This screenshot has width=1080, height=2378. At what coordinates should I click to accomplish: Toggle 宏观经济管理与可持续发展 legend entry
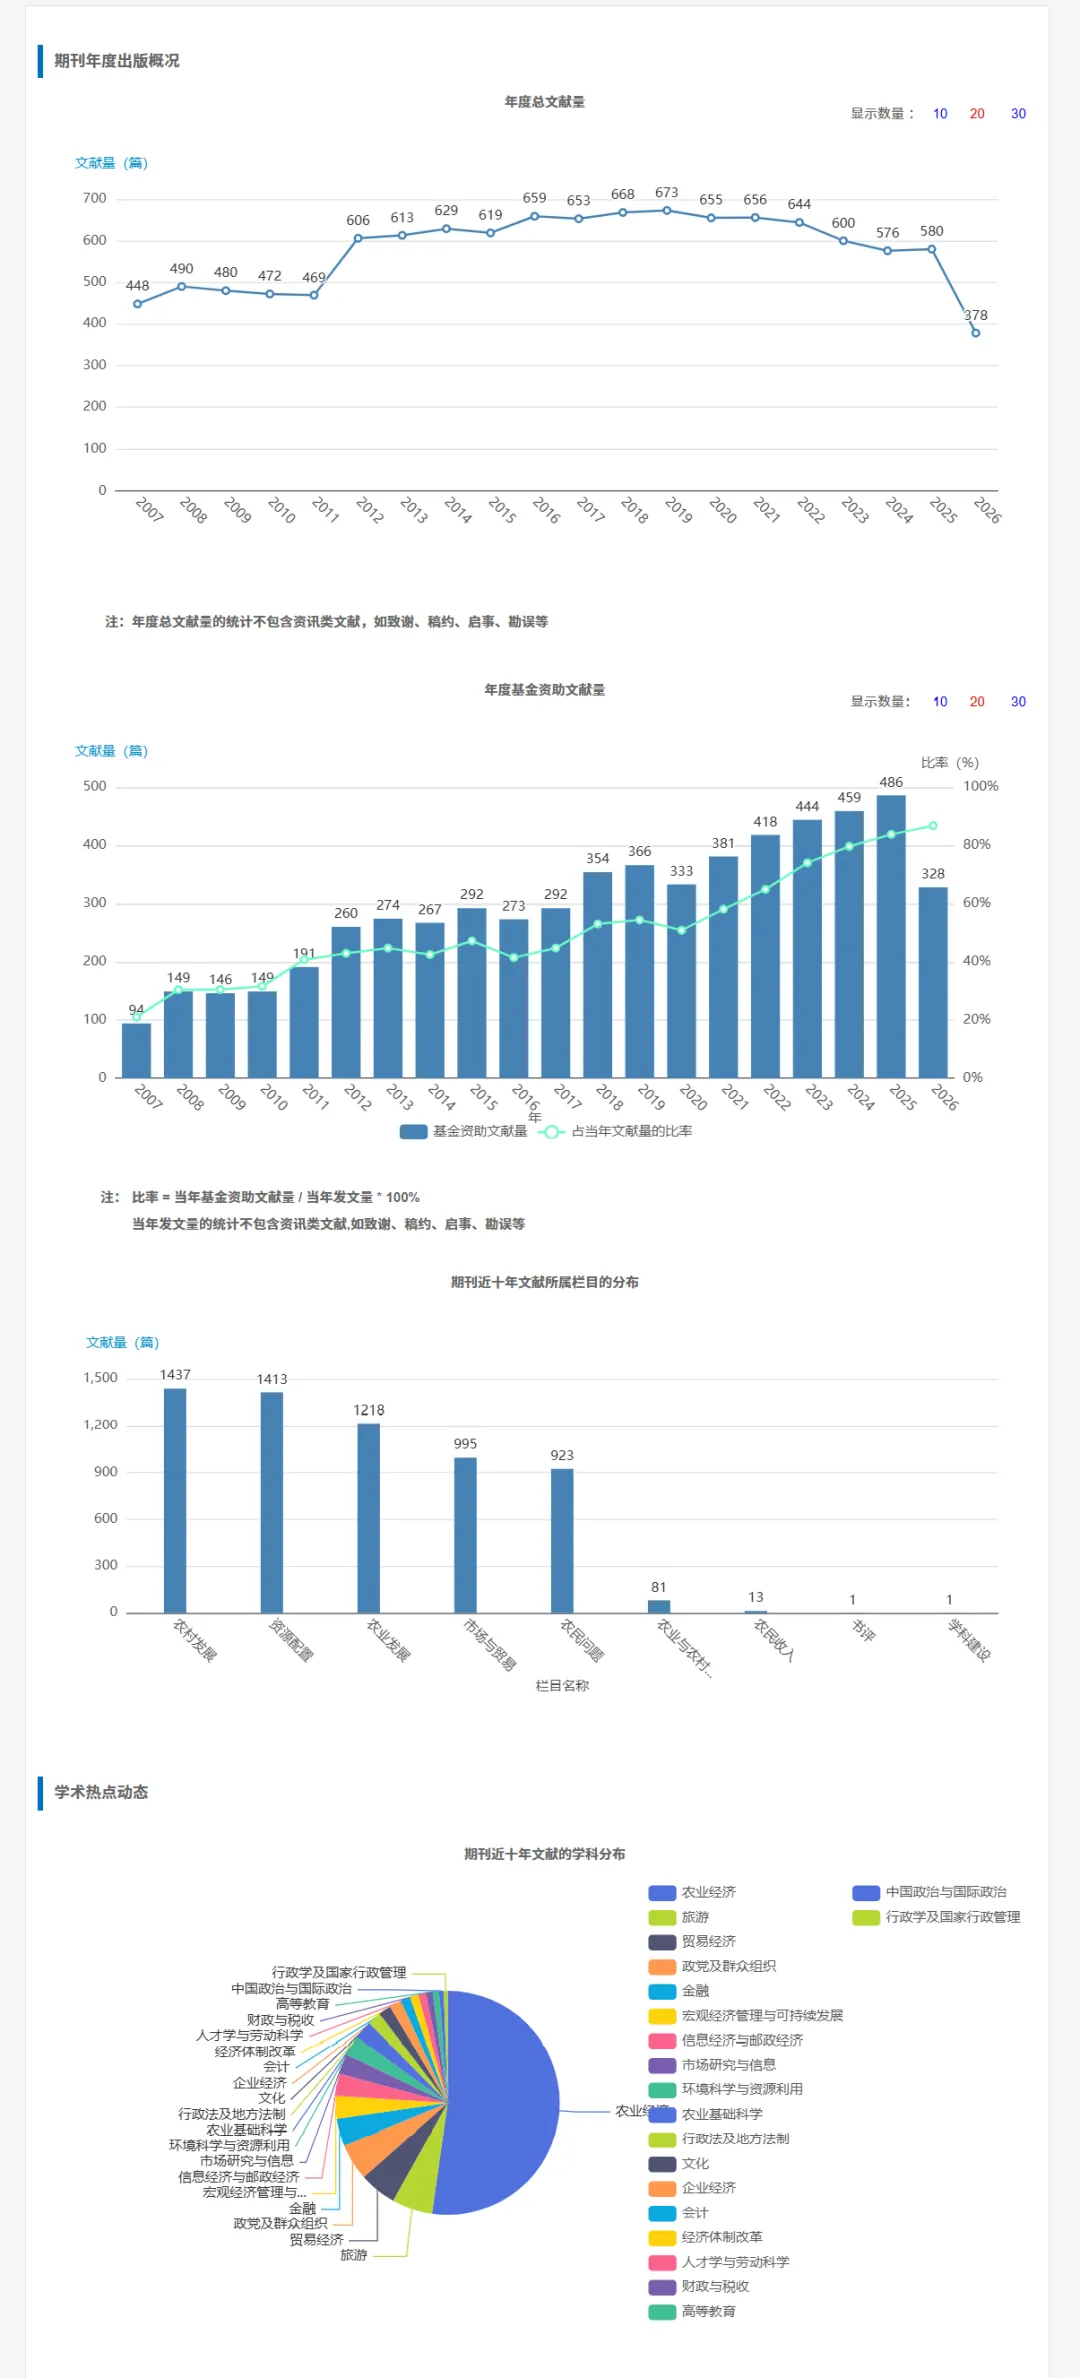pos(746,2016)
